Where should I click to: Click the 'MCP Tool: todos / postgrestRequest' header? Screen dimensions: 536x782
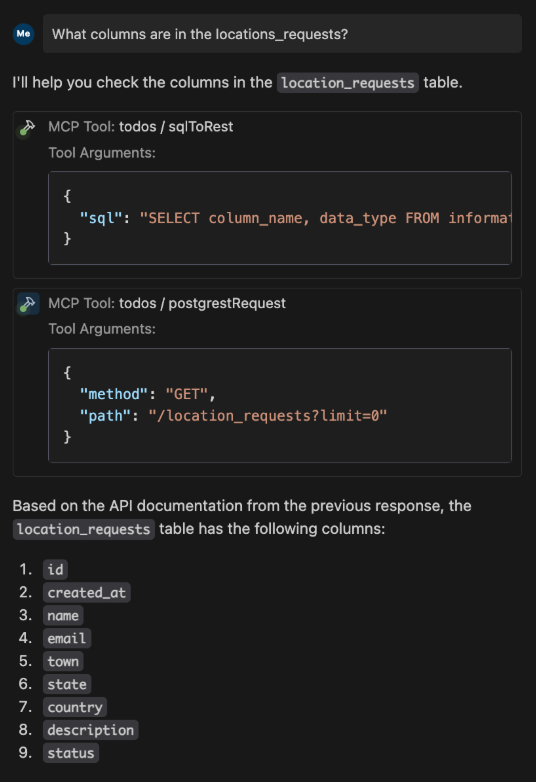coord(167,303)
